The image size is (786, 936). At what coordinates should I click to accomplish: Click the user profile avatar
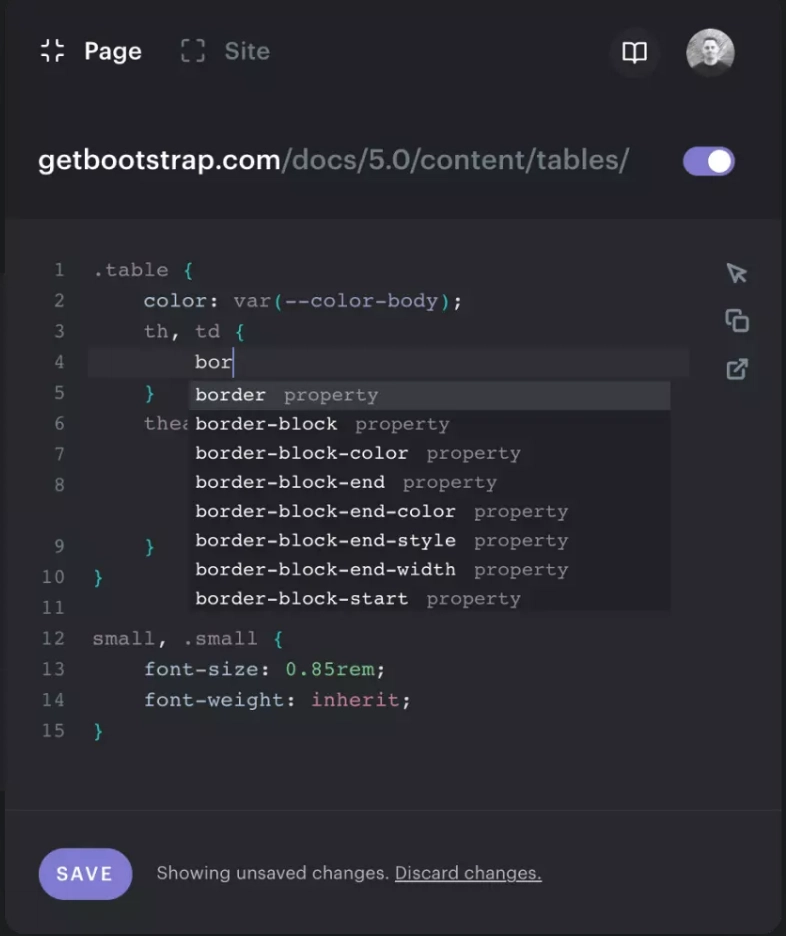tap(710, 52)
